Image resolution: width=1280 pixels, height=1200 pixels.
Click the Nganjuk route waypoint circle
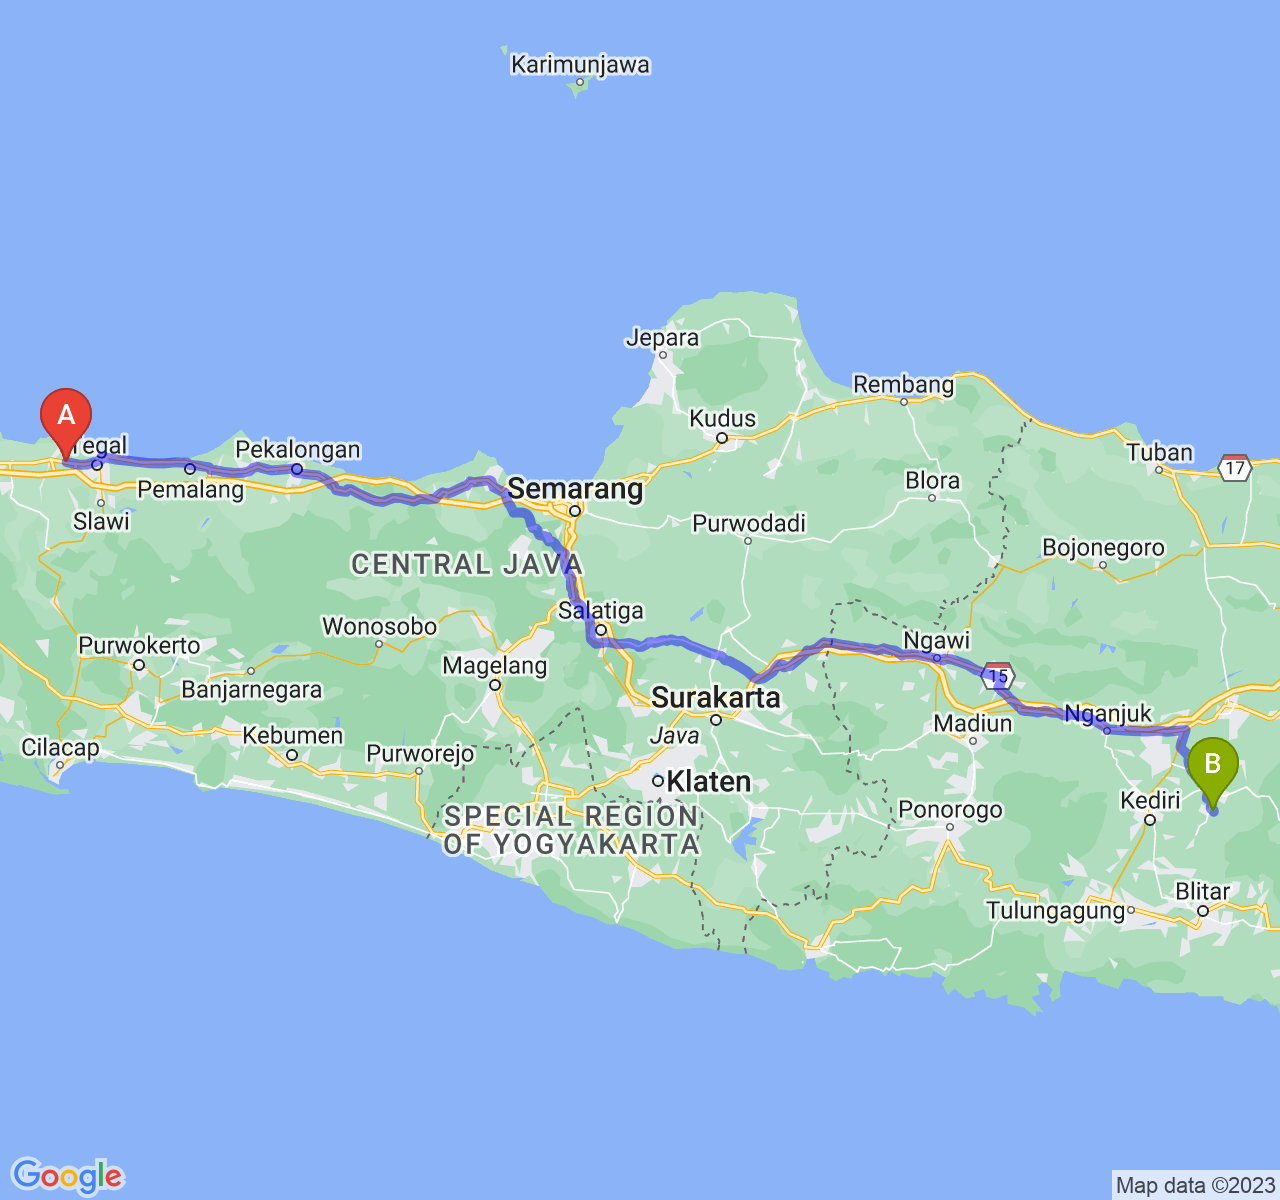point(1107,731)
